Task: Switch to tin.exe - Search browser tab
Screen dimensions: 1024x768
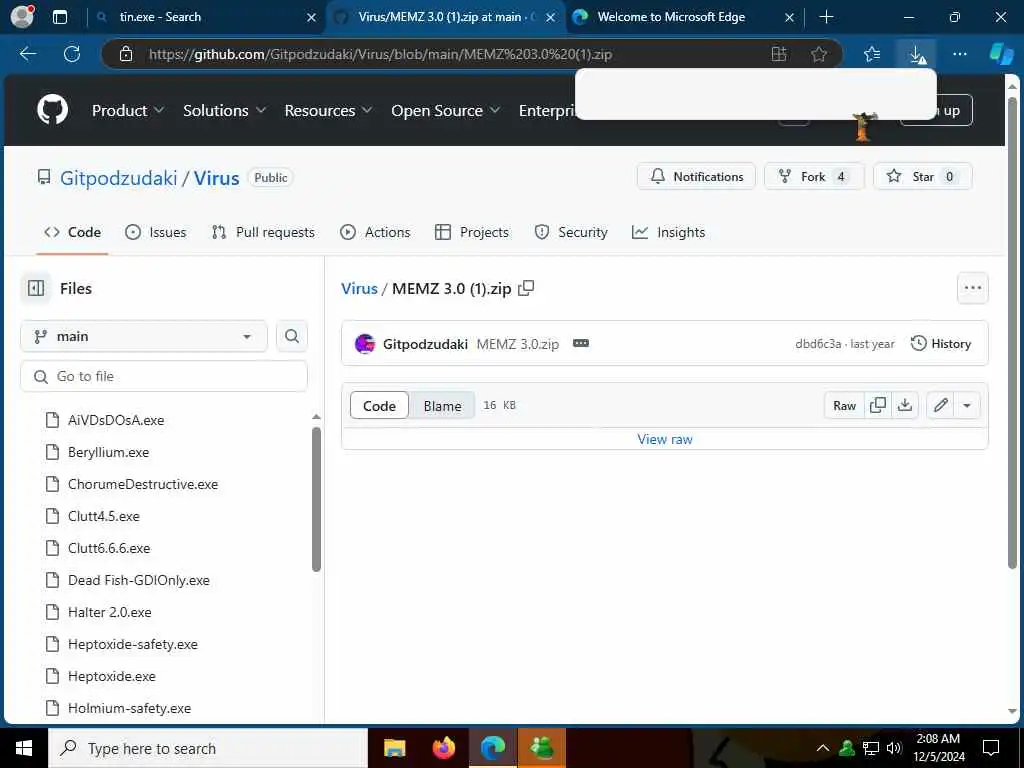Action: tap(206, 17)
